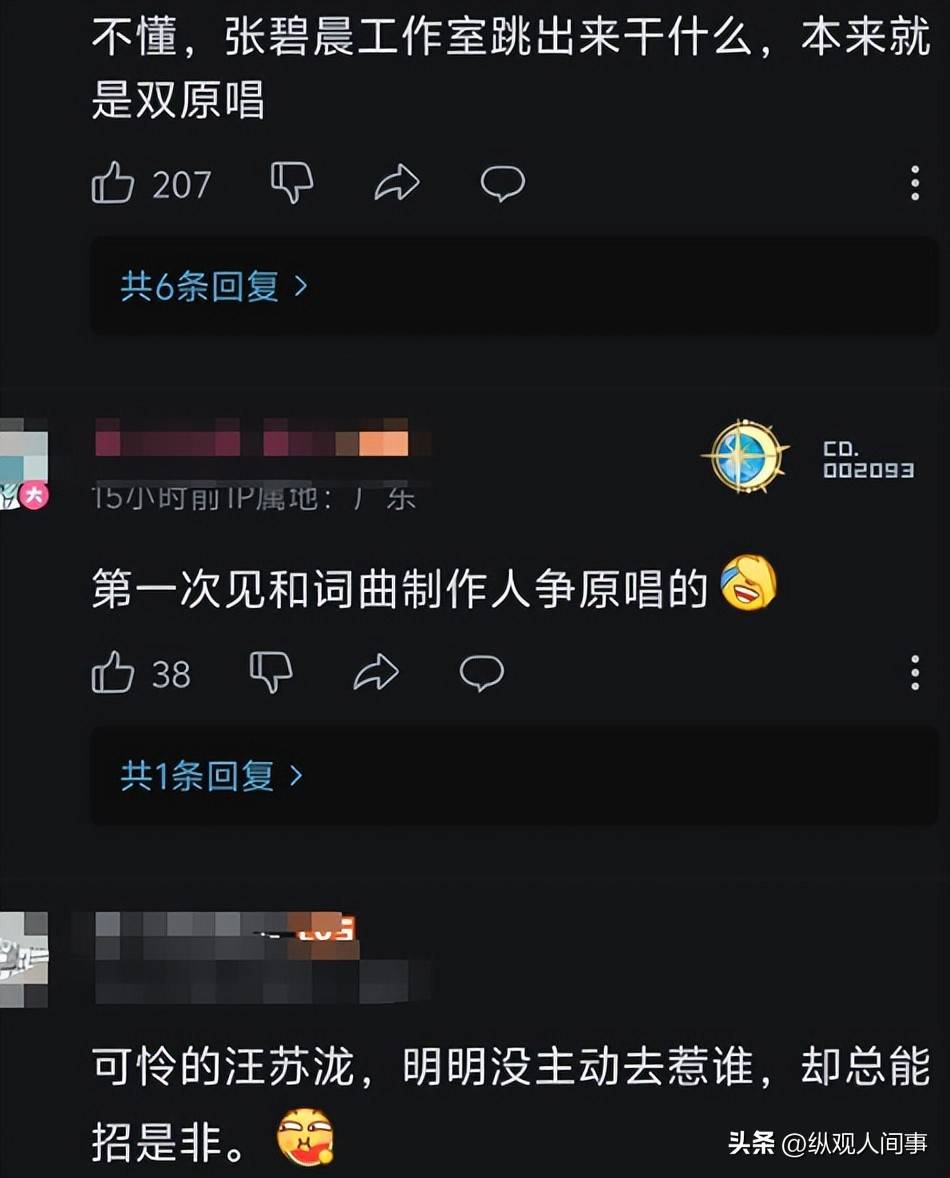Share the comment with 207 likes
Screen dimensions: 950x1178
click(397, 183)
